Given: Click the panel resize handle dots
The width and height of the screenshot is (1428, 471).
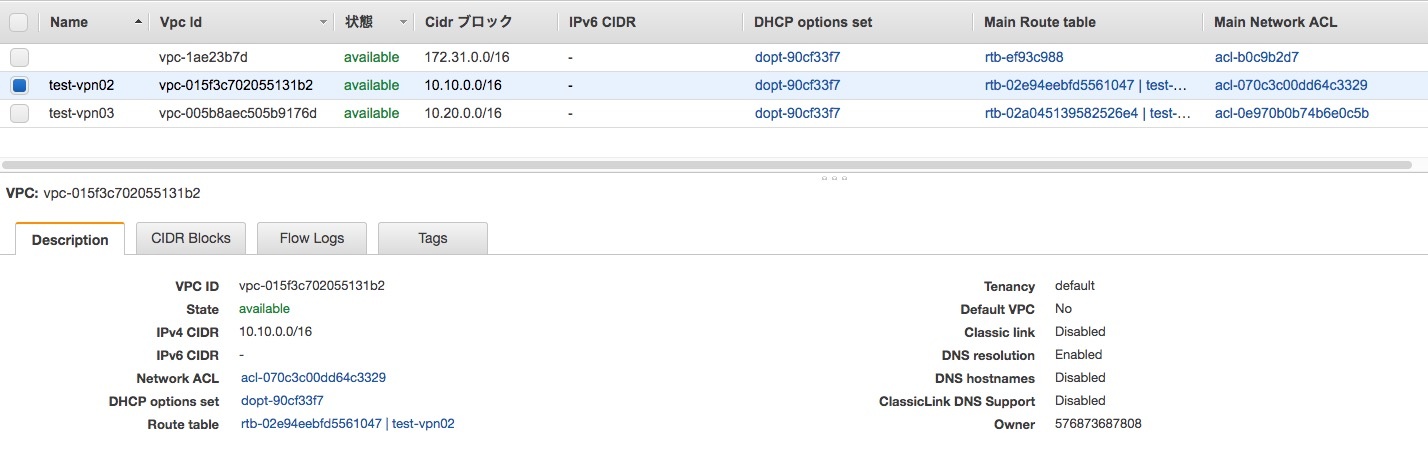Looking at the screenshot, I should [x=833, y=178].
